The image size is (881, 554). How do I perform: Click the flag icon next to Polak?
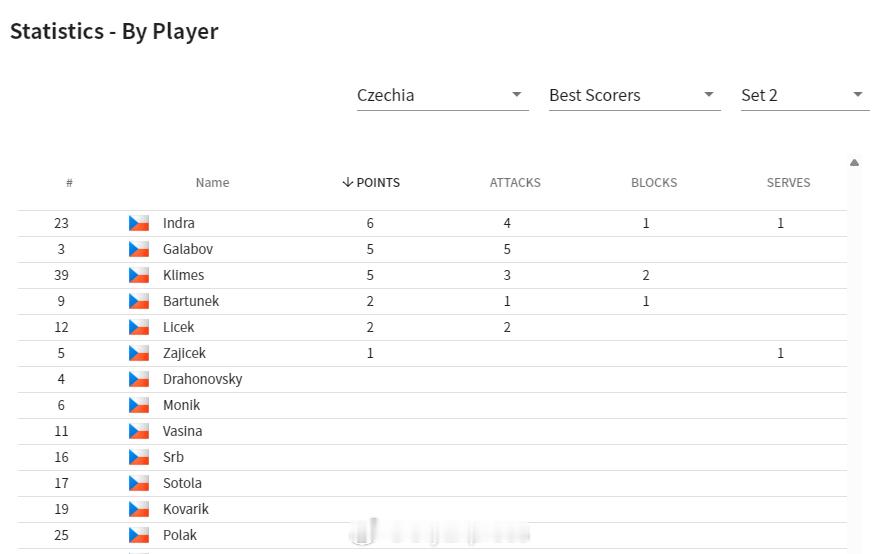pos(139,535)
